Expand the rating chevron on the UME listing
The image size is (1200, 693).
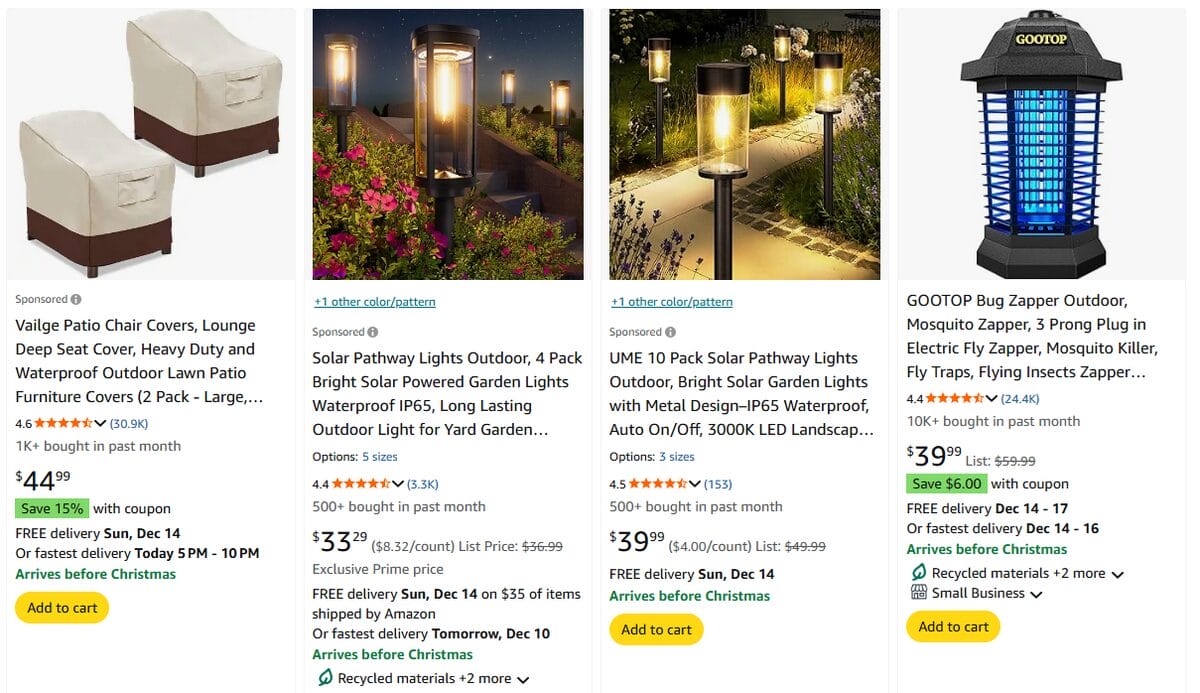point(695,483)
